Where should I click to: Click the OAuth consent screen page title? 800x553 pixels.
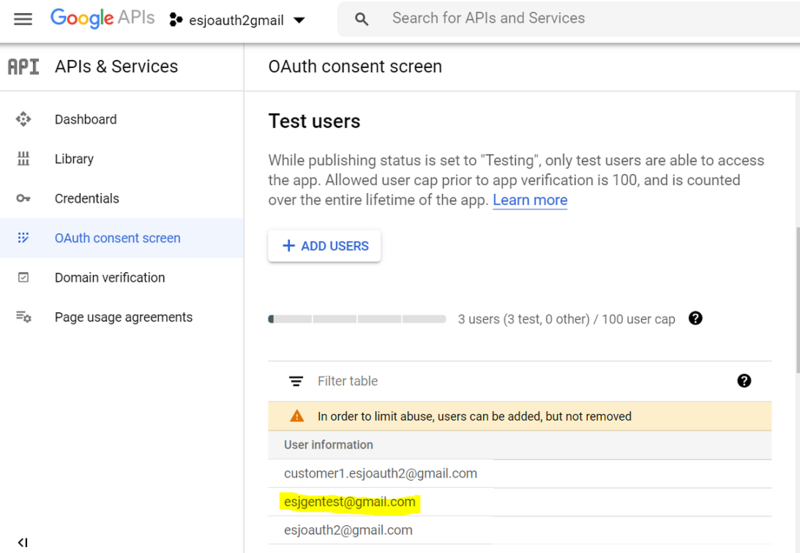click(x=355, y=67)
